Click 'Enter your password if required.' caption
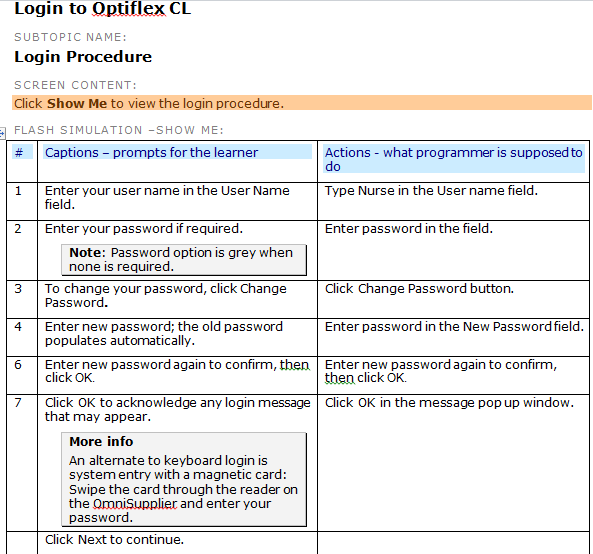This screenshot has height=554, width=593. pos(144,229)
